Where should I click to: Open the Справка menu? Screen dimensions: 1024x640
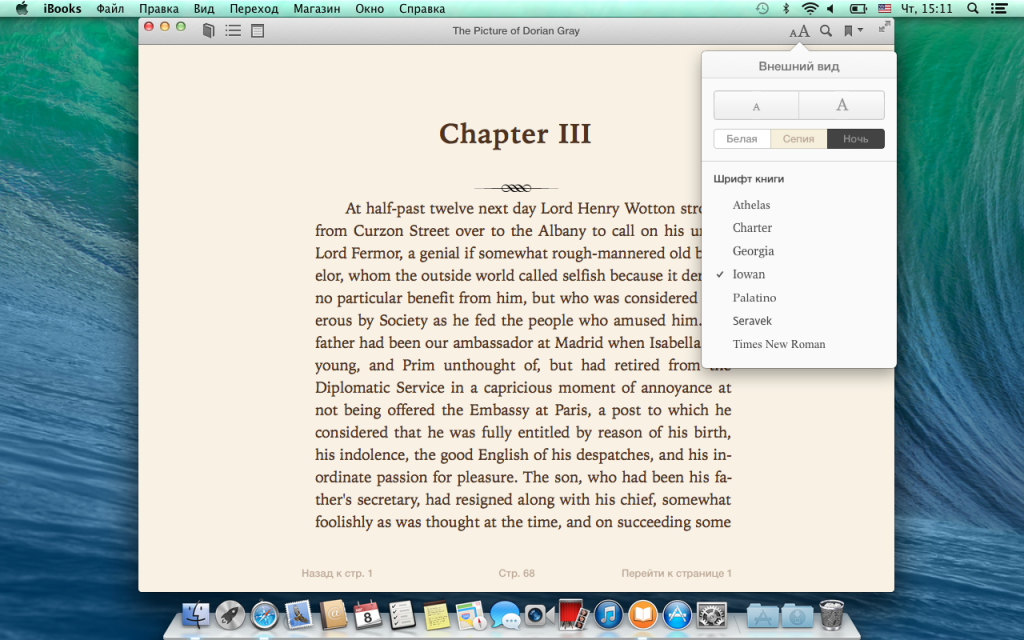point(422,8)
